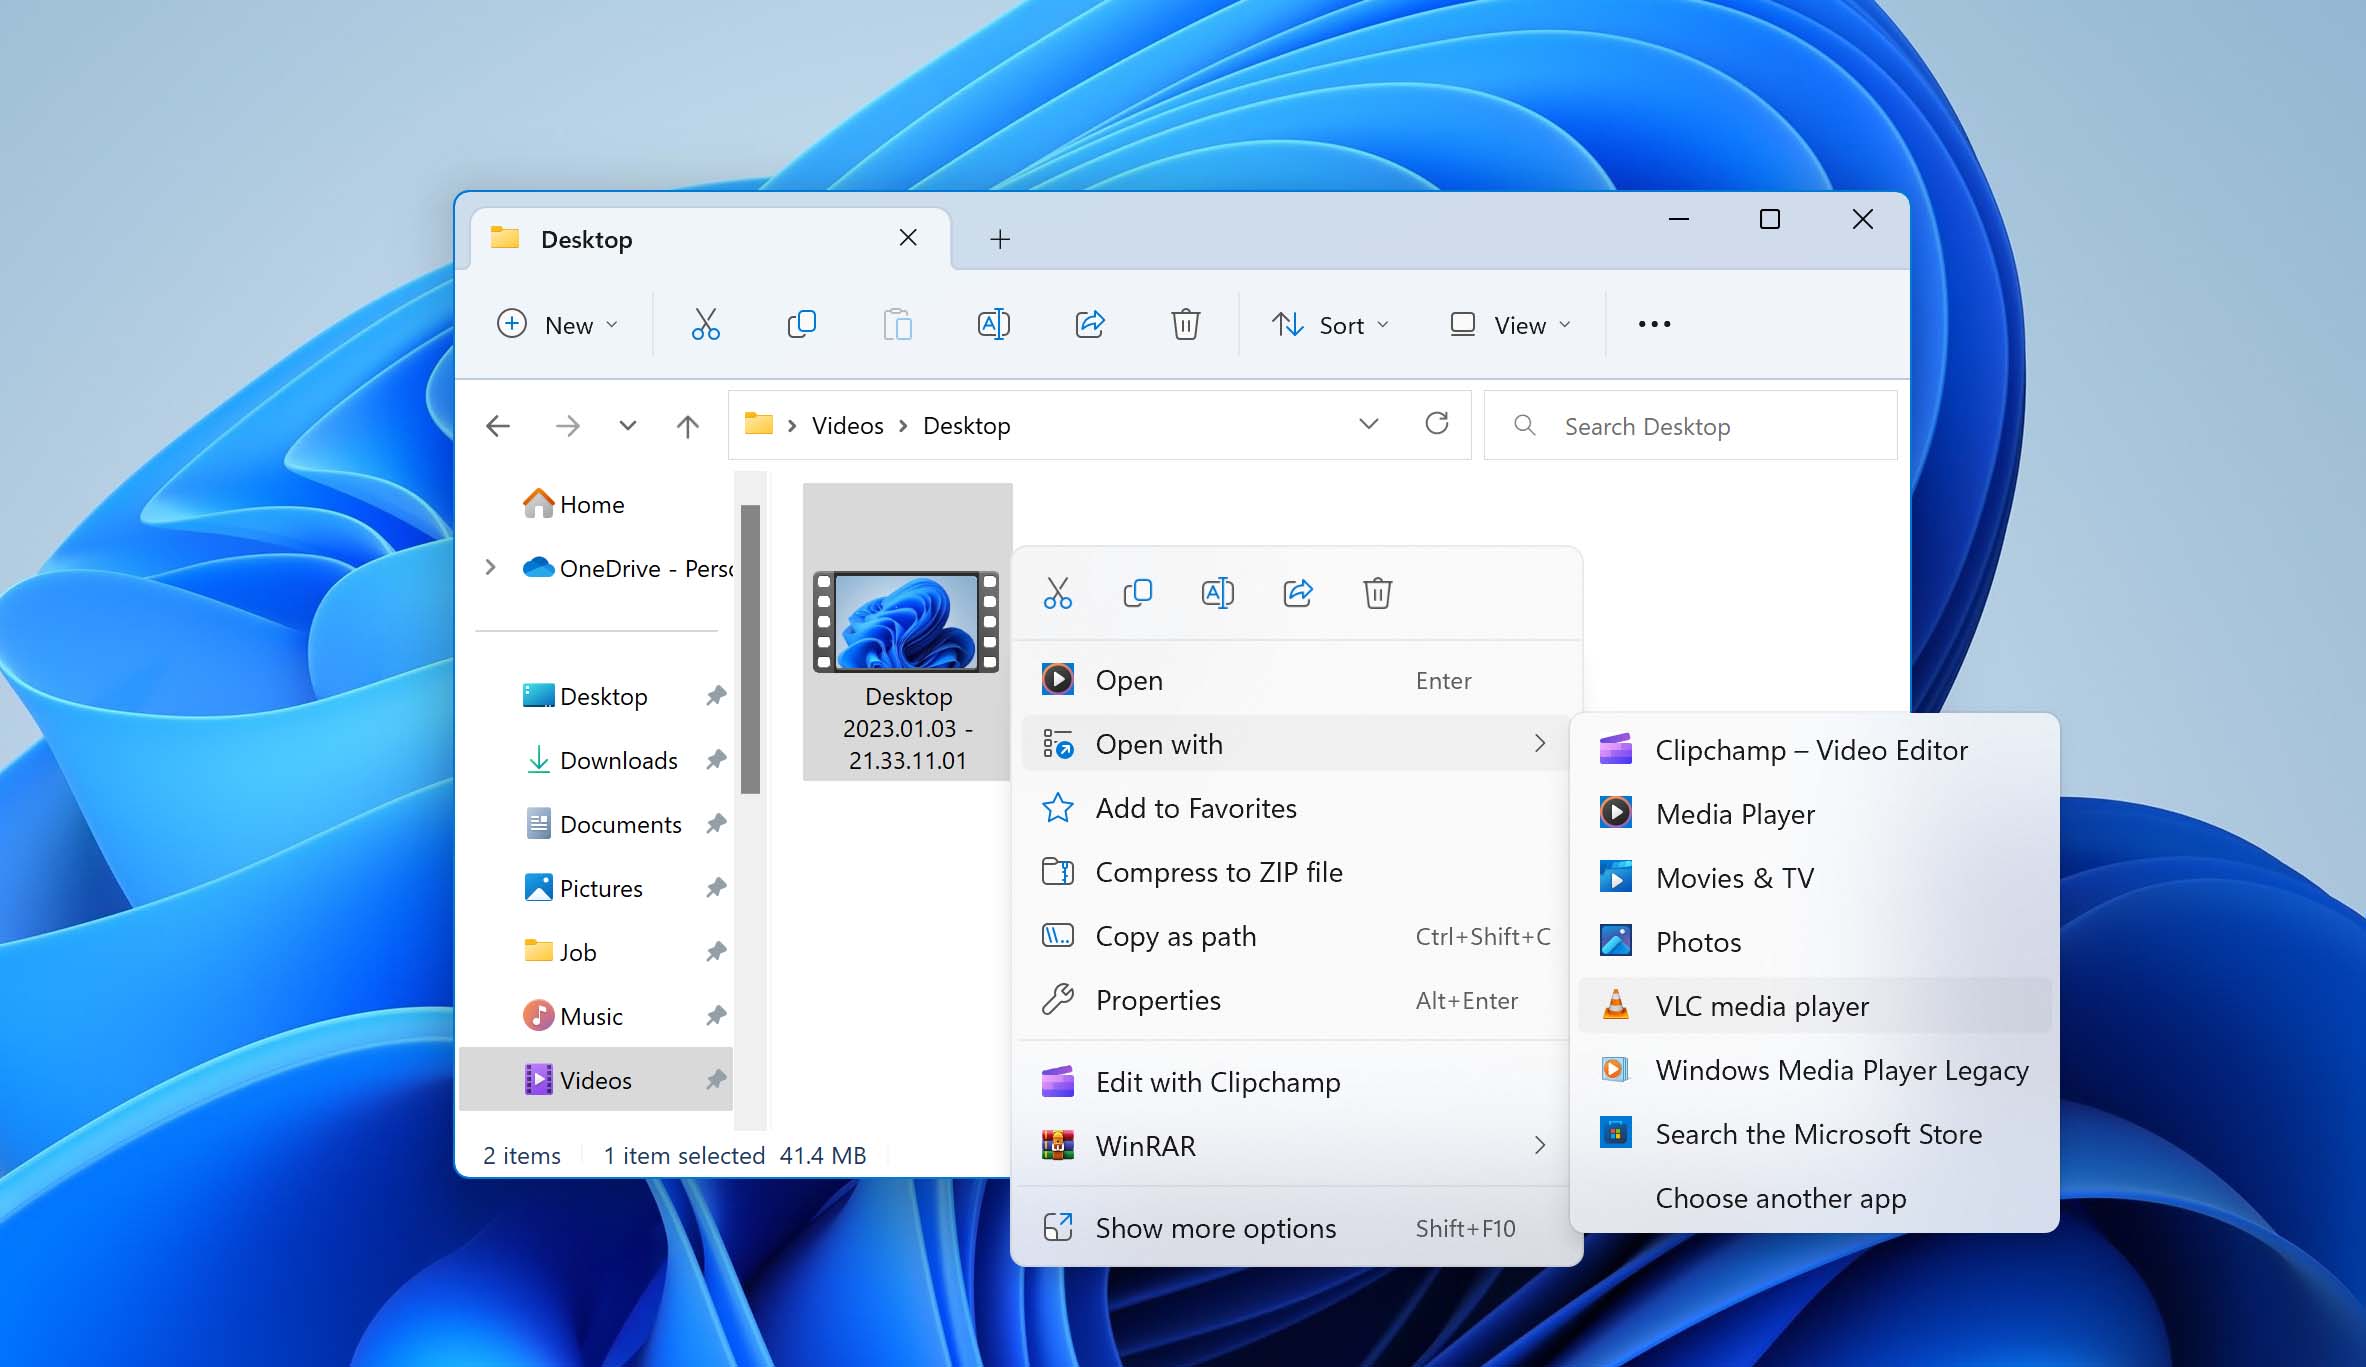Click Search the Microsoft Store option
The image size is (2366, 1367).
[1816, 1134]
